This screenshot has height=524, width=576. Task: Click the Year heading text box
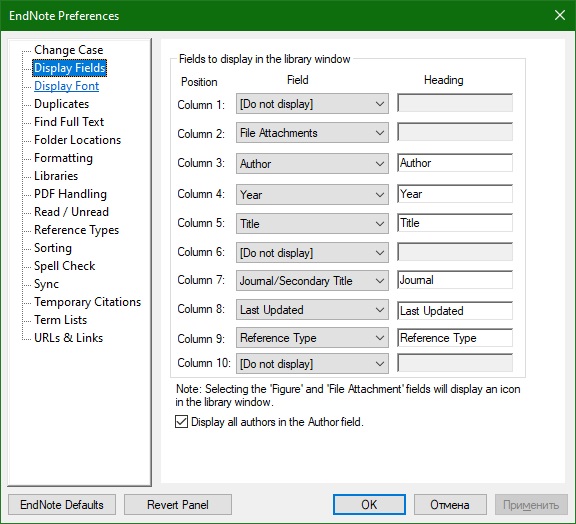(x=455, y=194)
